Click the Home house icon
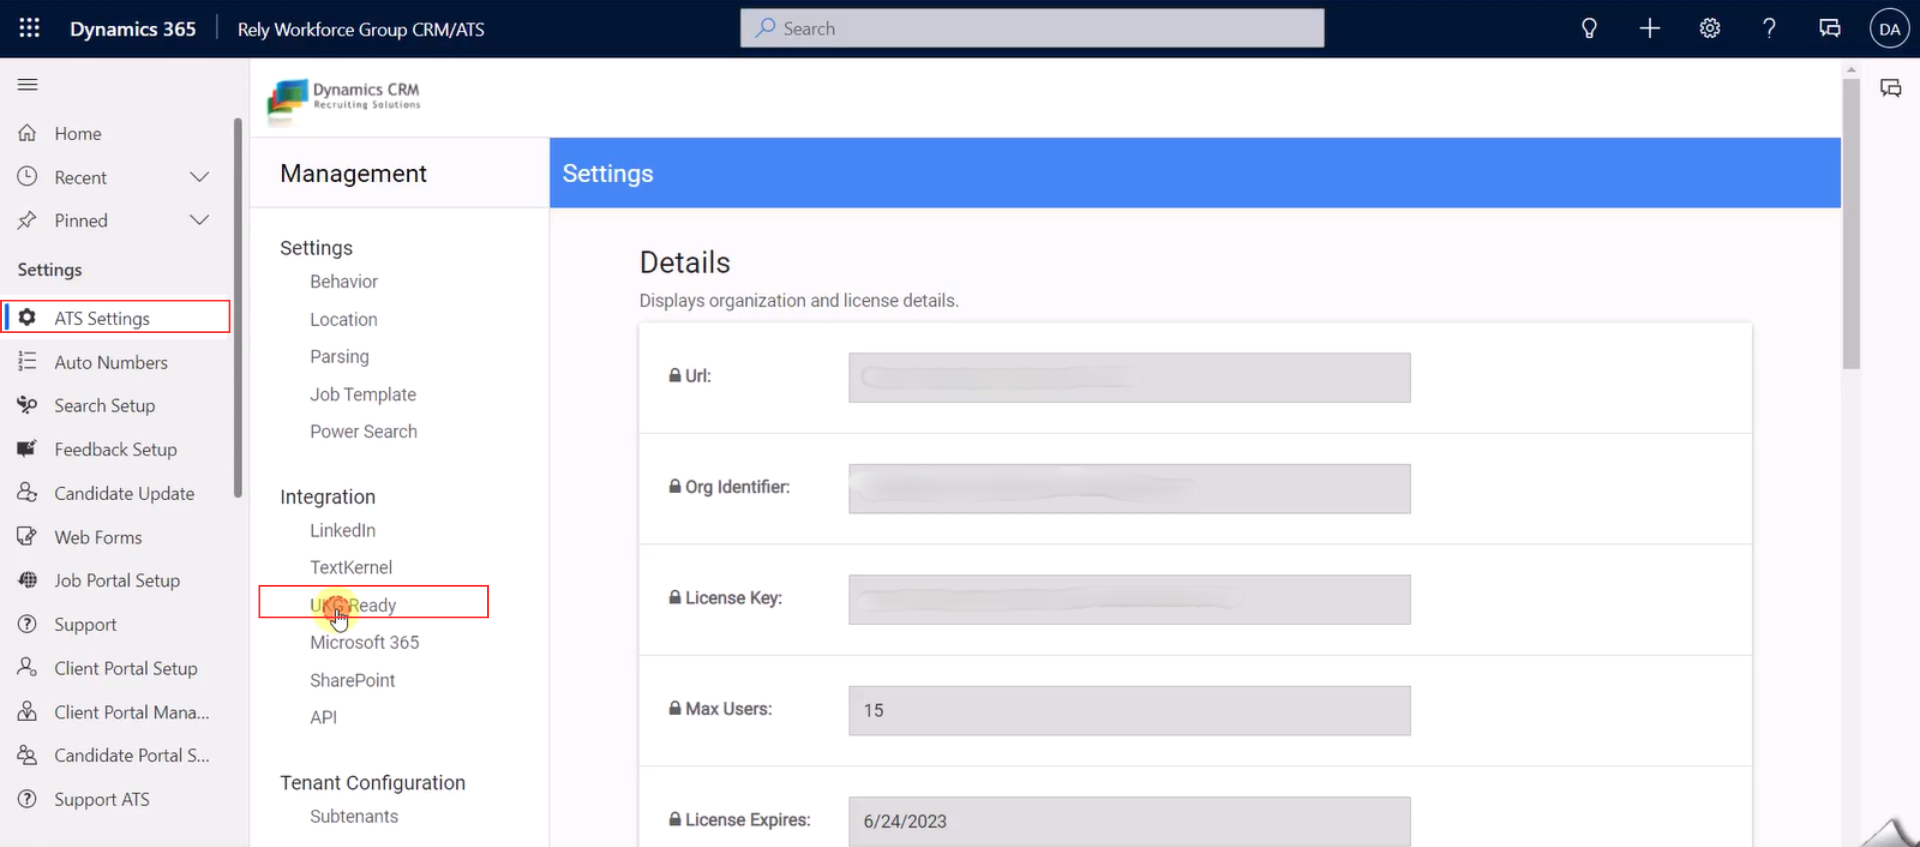The width and height of the screenshot is (1920, 847). (27, 133)
